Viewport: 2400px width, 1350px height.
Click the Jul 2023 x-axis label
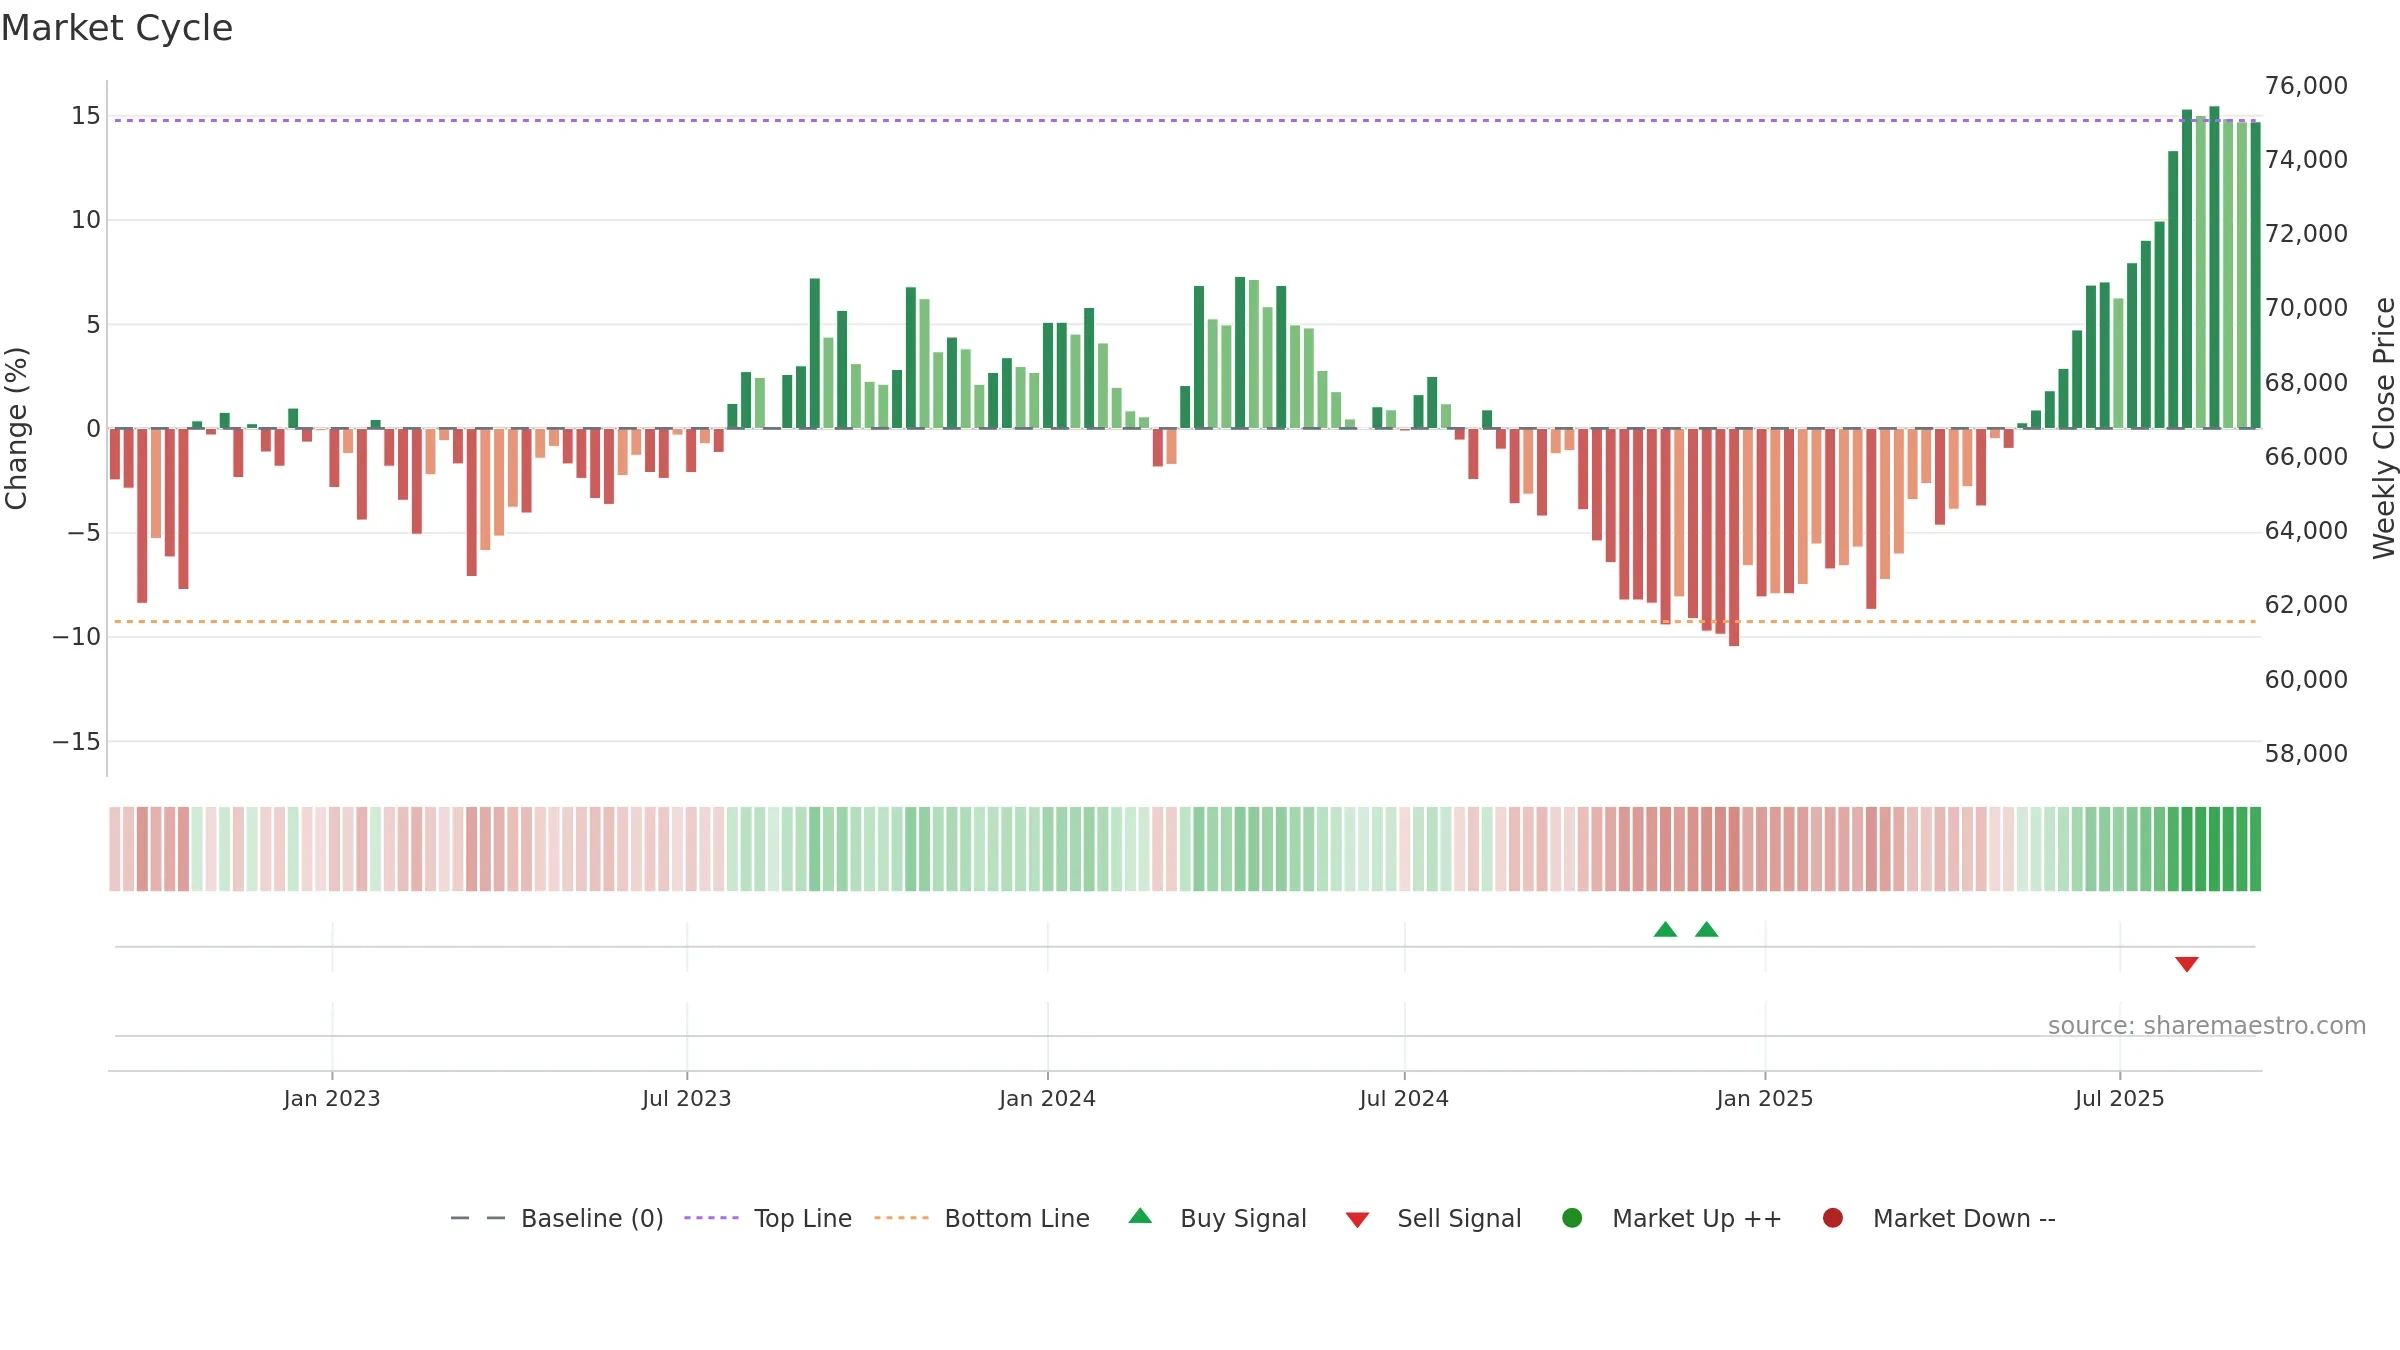point(687,1098)
